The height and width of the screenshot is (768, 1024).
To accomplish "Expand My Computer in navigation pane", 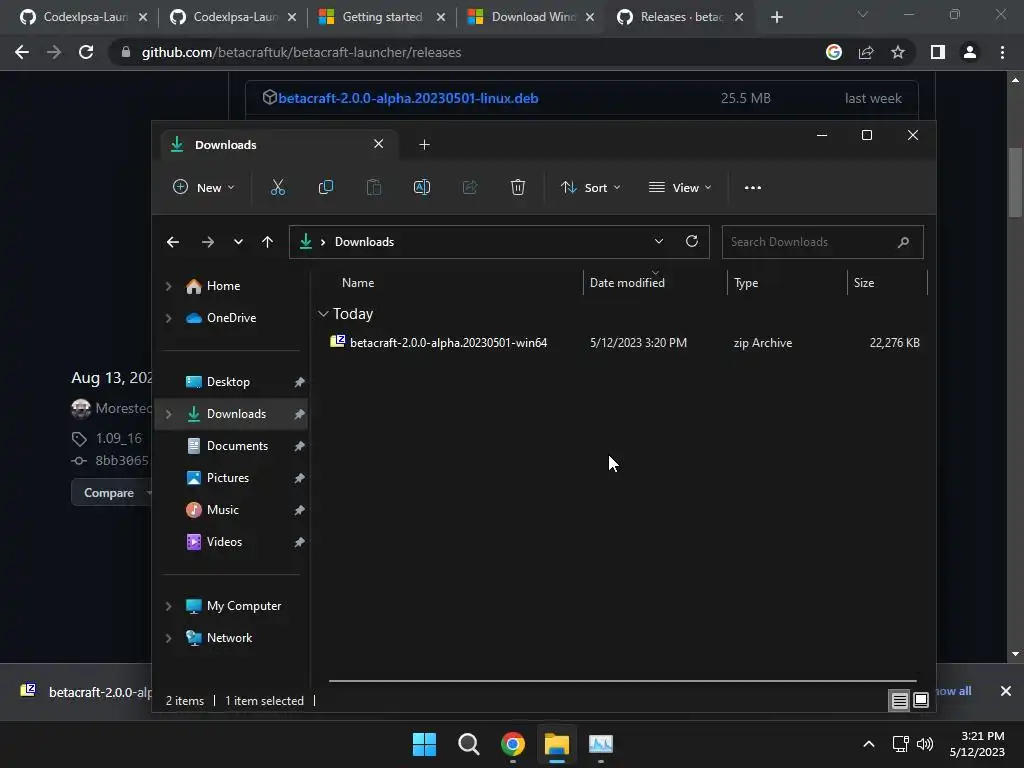I will (168, 606).
